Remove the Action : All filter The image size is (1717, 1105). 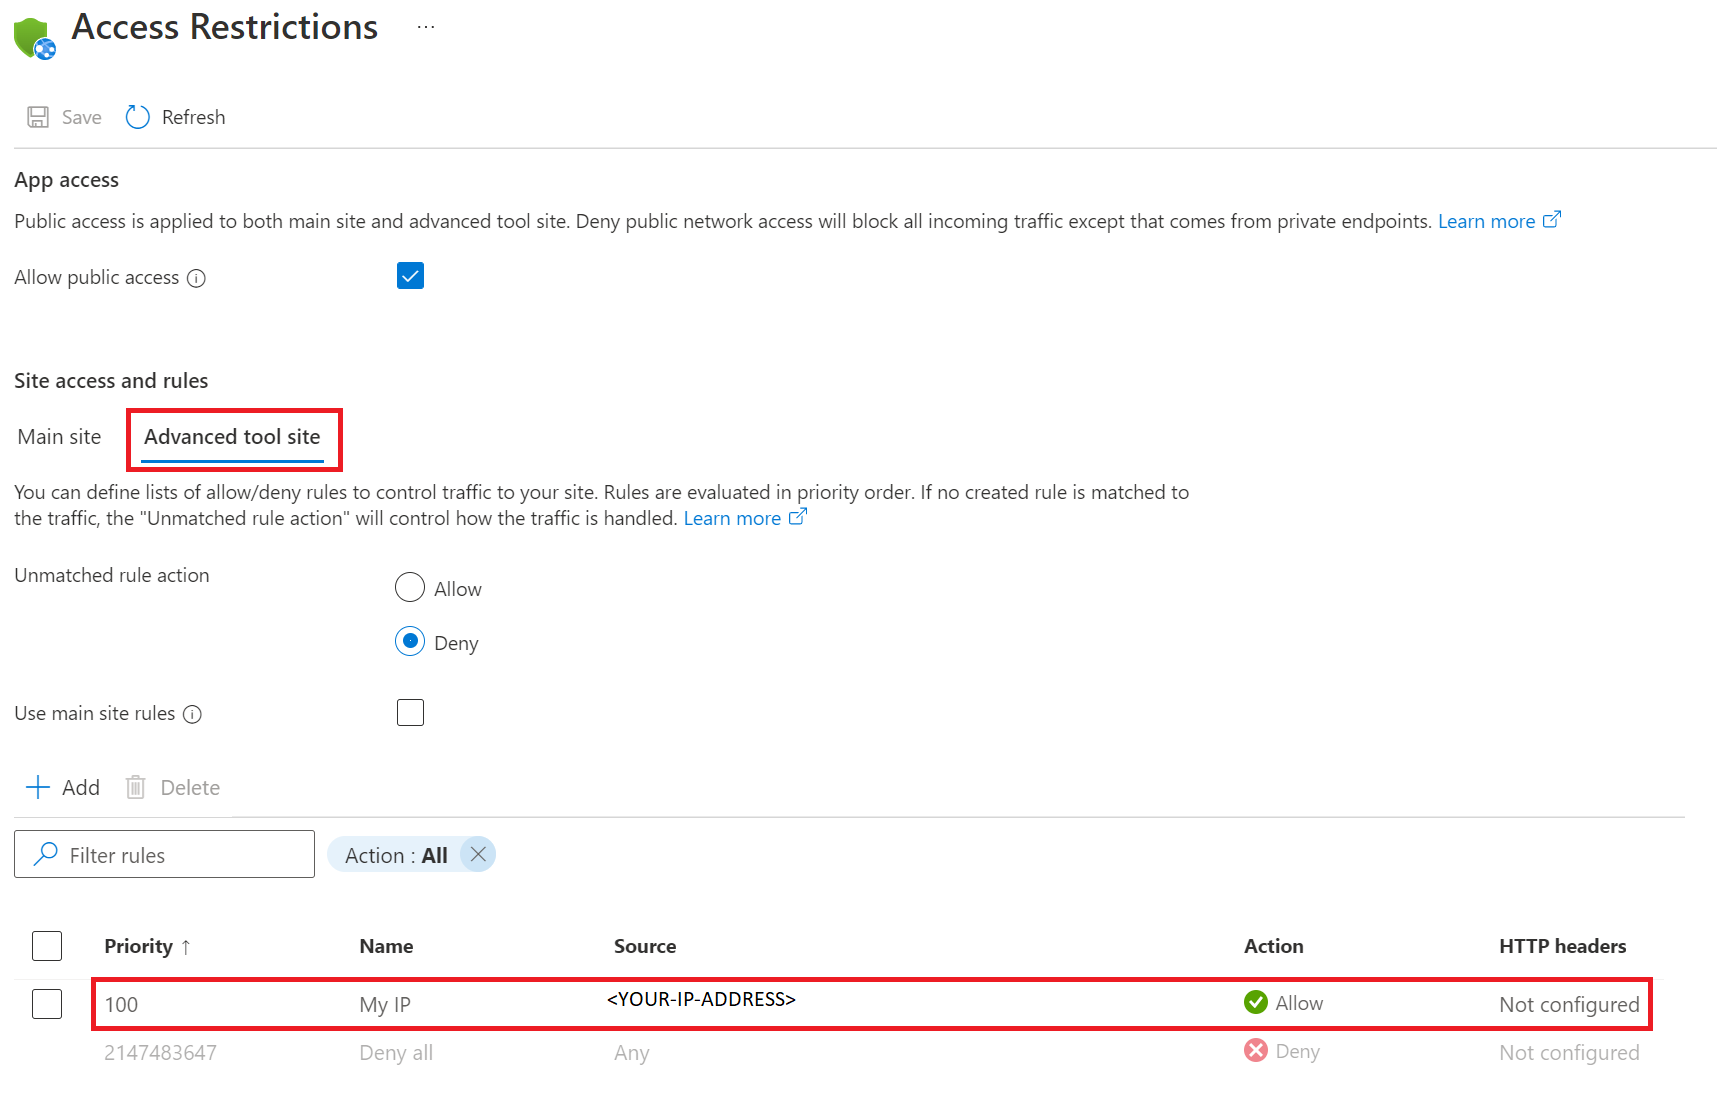point(478,855)
